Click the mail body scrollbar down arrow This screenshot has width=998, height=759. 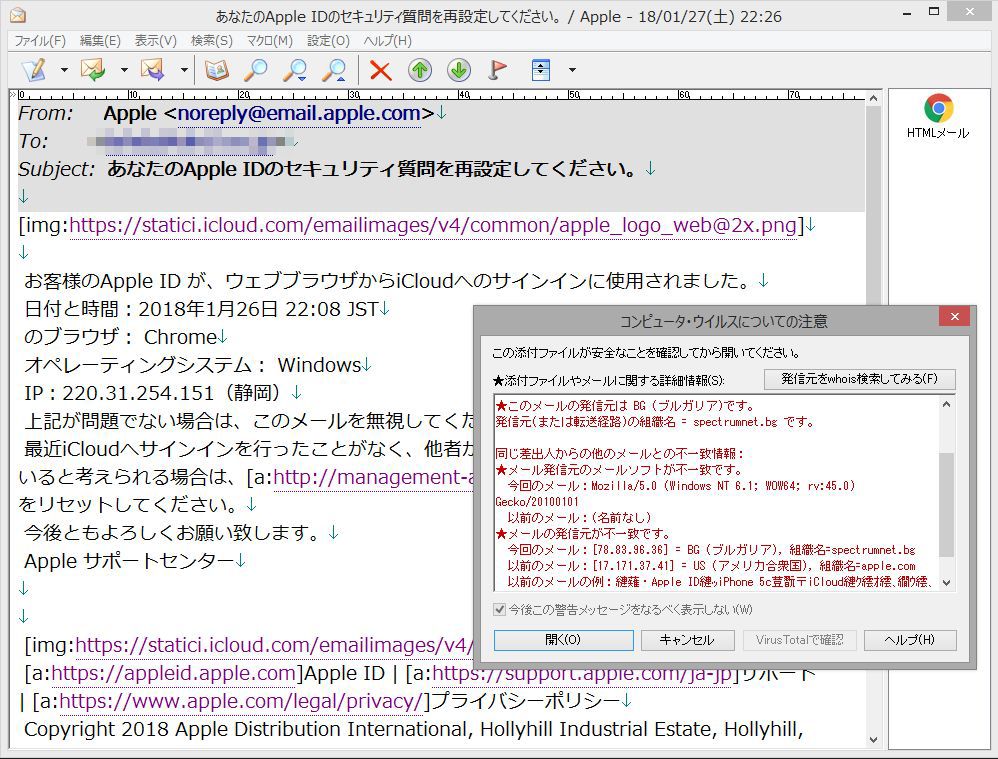873,739
